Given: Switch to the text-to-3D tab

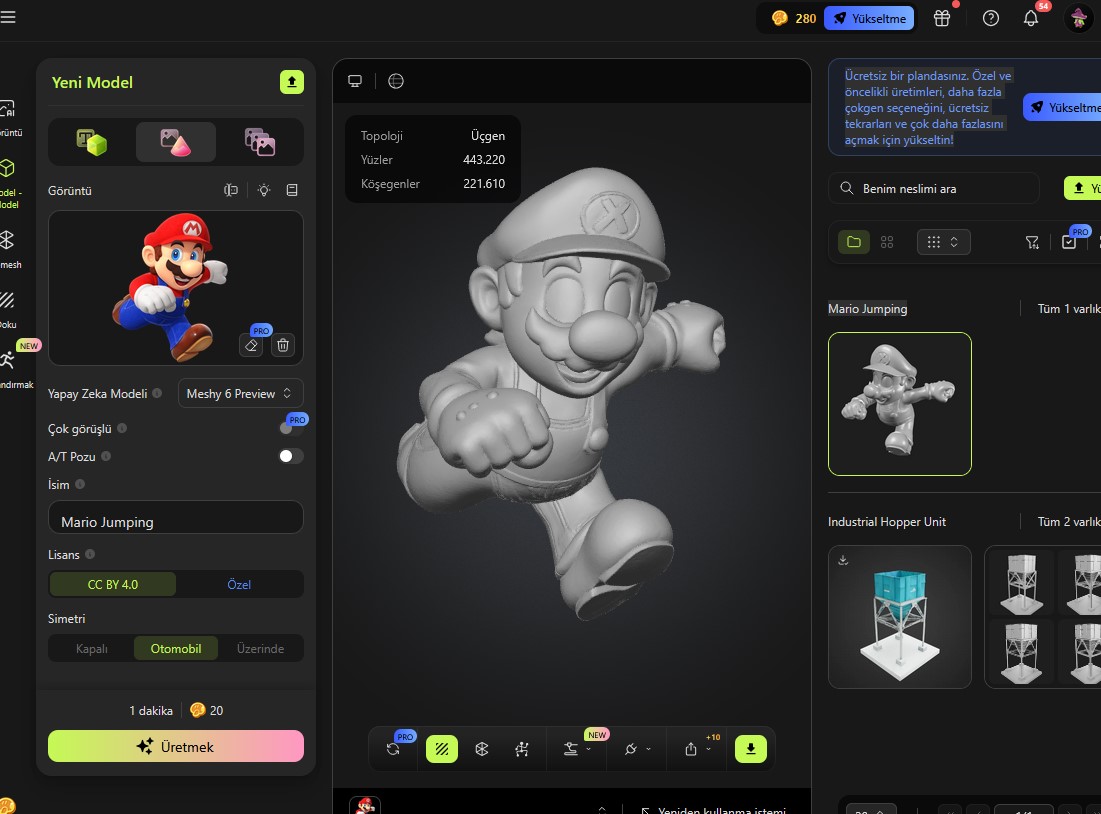Looking at the screenshot, I should 92,142.
